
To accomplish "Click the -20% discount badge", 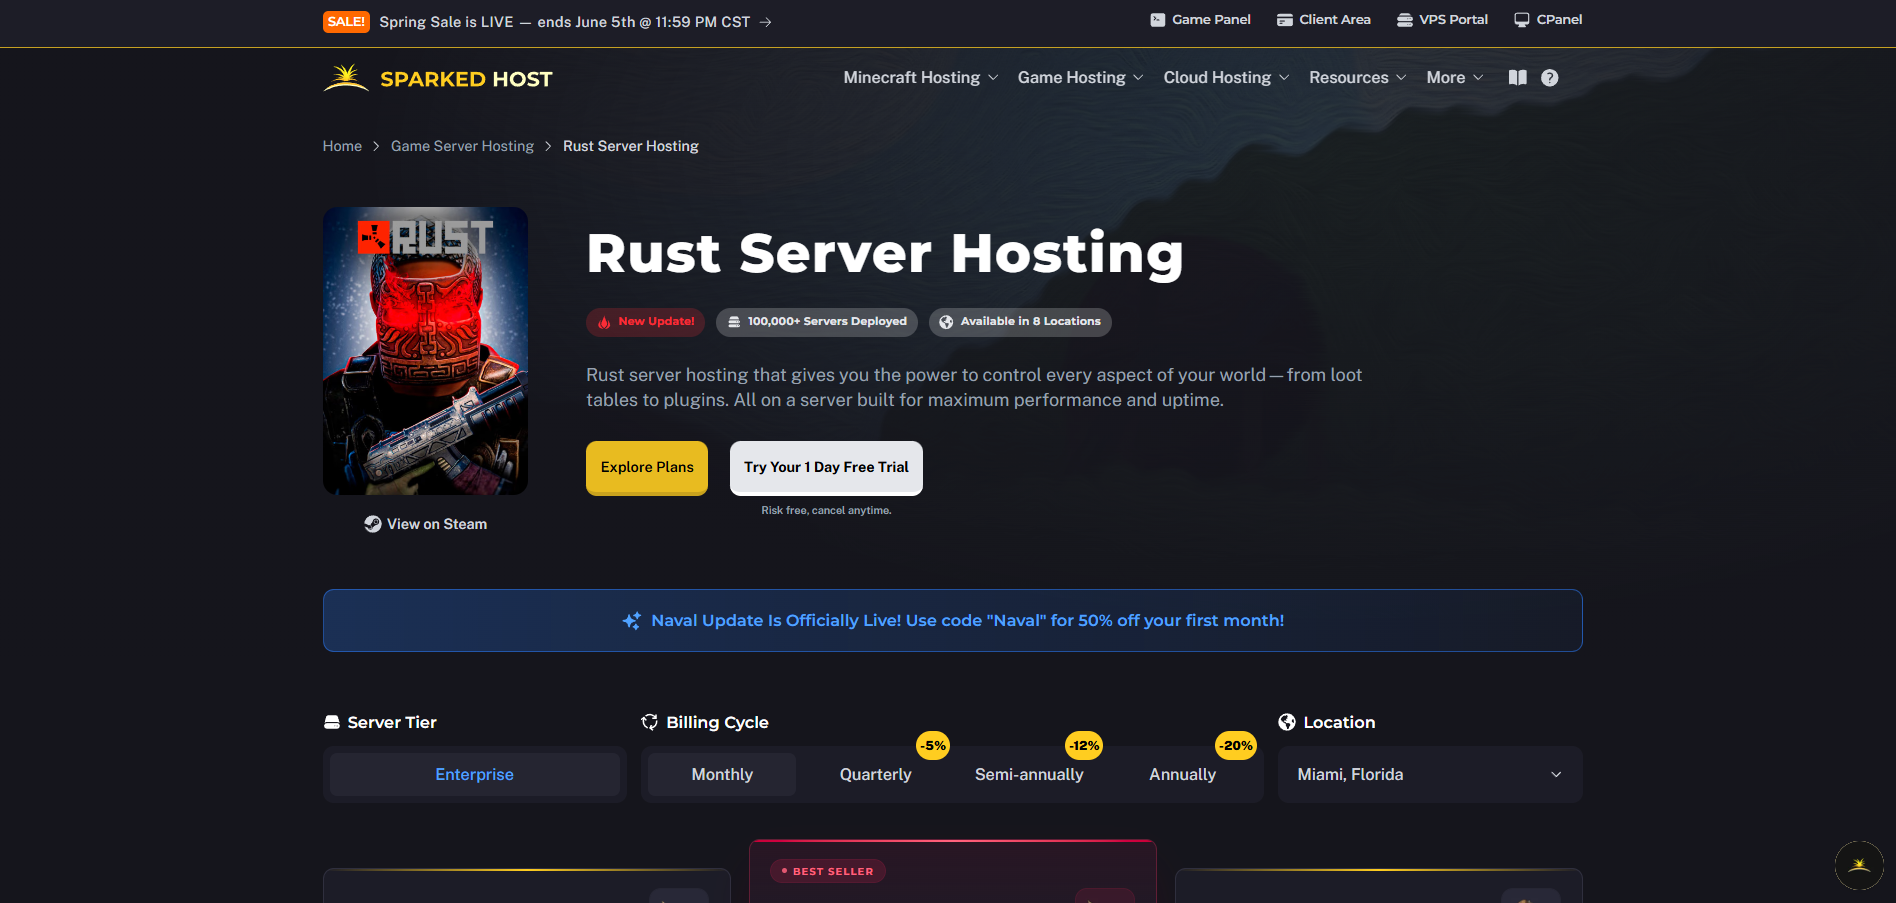I will 1236,746.
